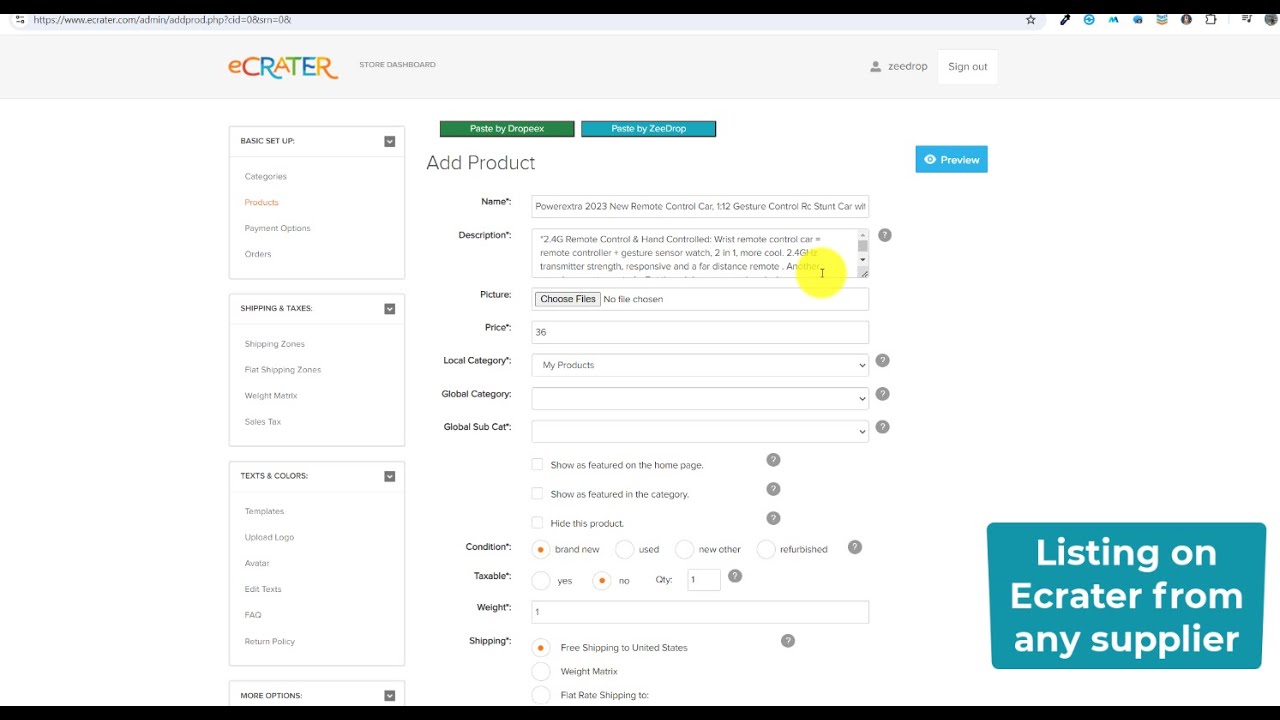Image resolution: width=1280 pixels, height=720 pixels.
Task: Select refurbished condition
Action: pos(766,549)
